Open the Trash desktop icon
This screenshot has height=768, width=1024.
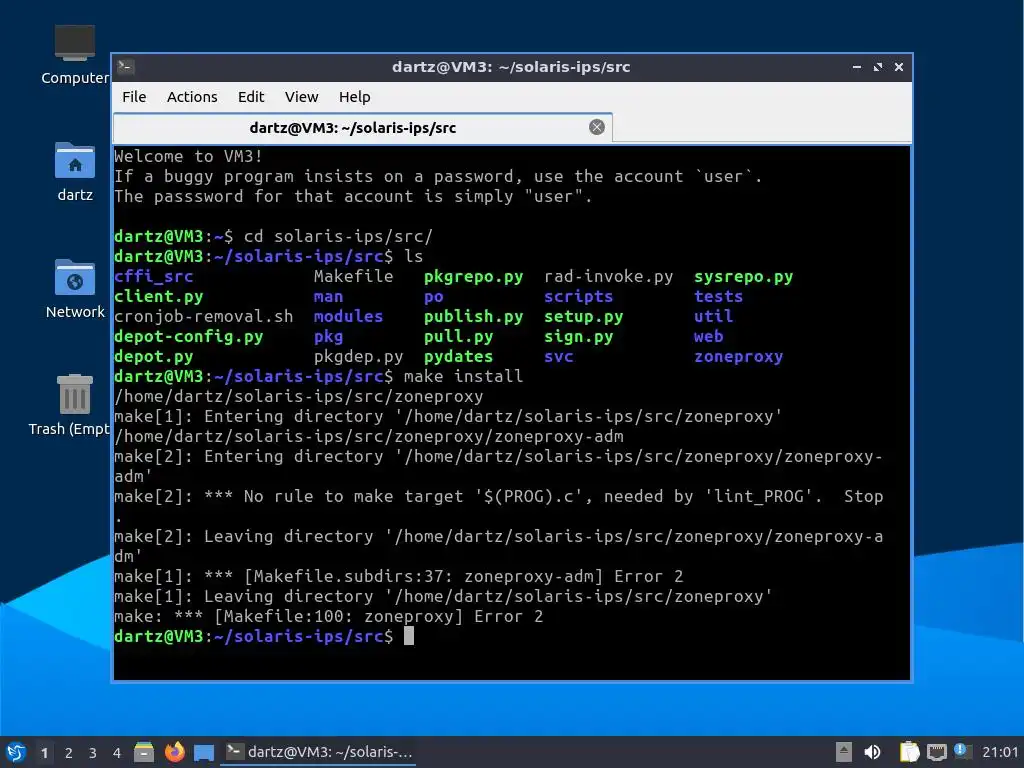click(71, 405)
